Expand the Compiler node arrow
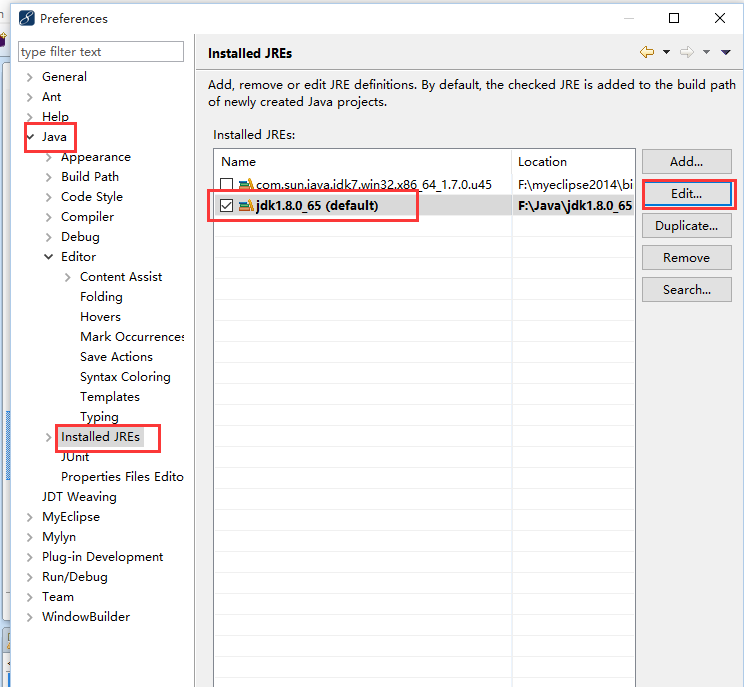 [48, 217]
